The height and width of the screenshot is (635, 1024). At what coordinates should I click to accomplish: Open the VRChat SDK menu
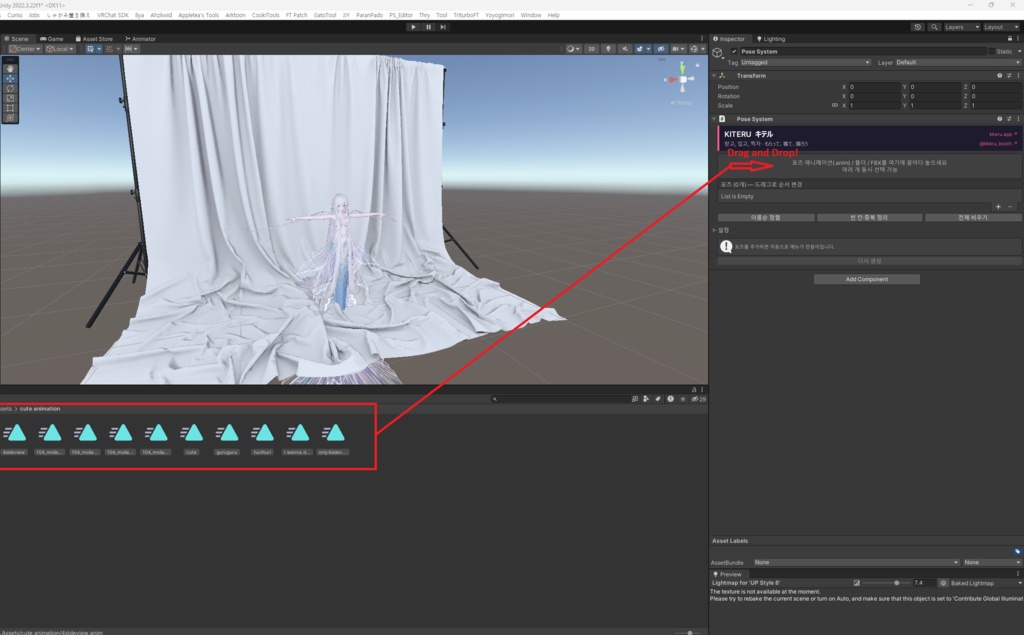112,15
